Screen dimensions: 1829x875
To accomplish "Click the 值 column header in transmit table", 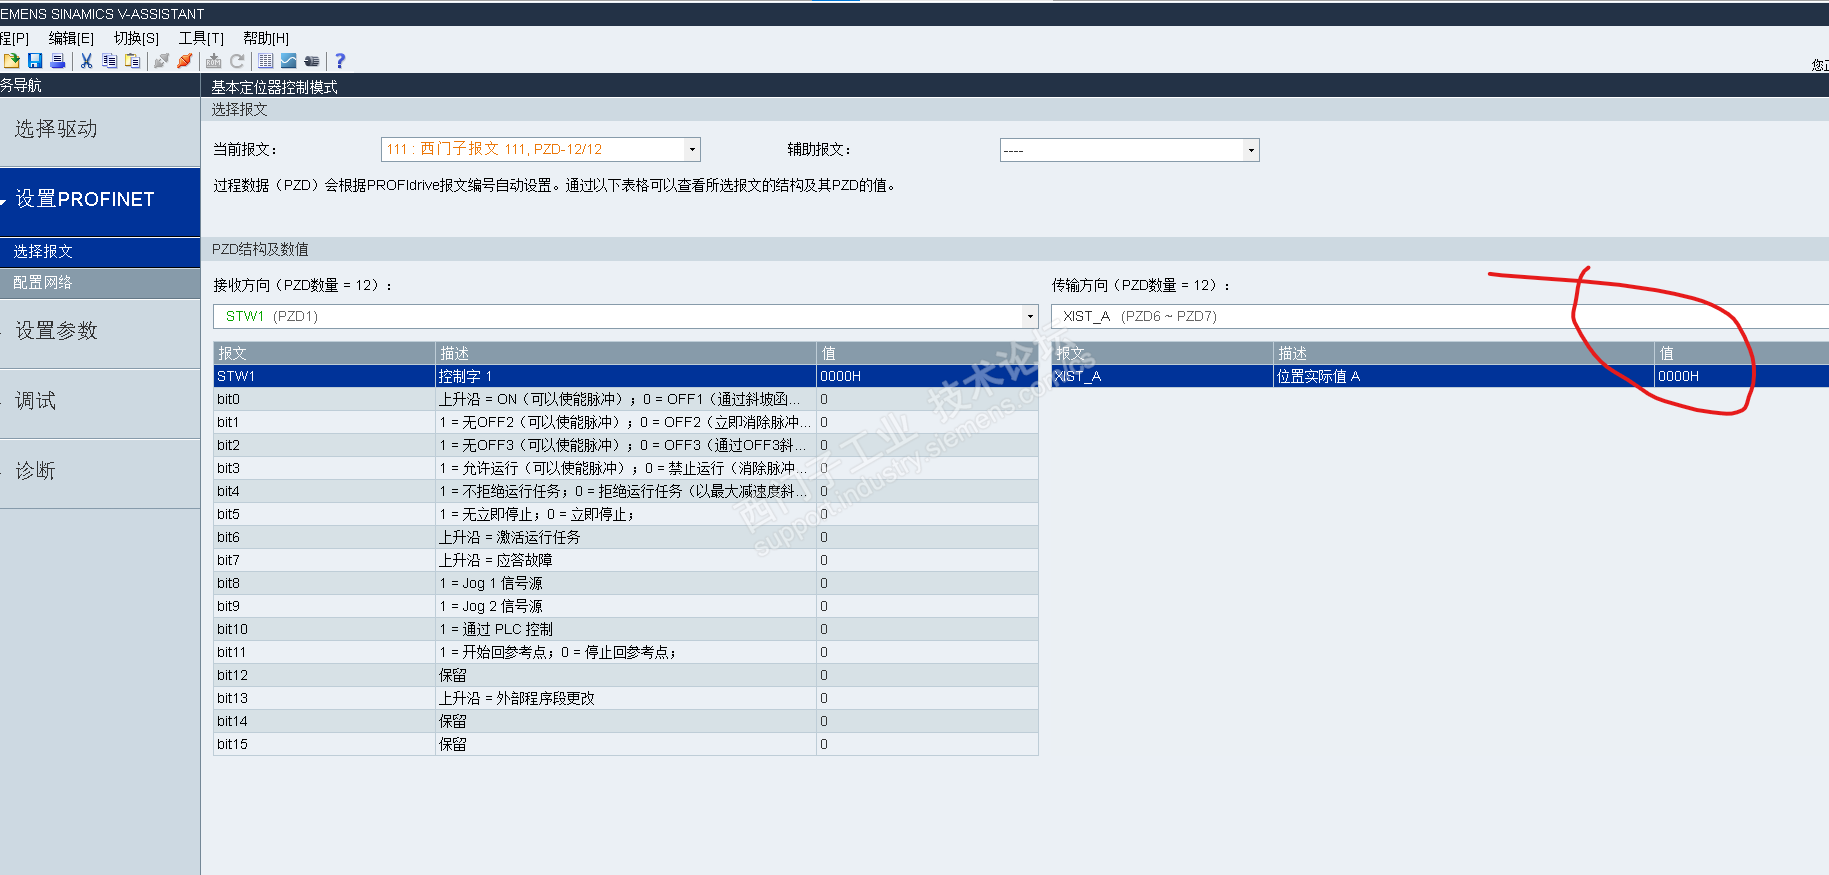I will tap(1742, 353).
